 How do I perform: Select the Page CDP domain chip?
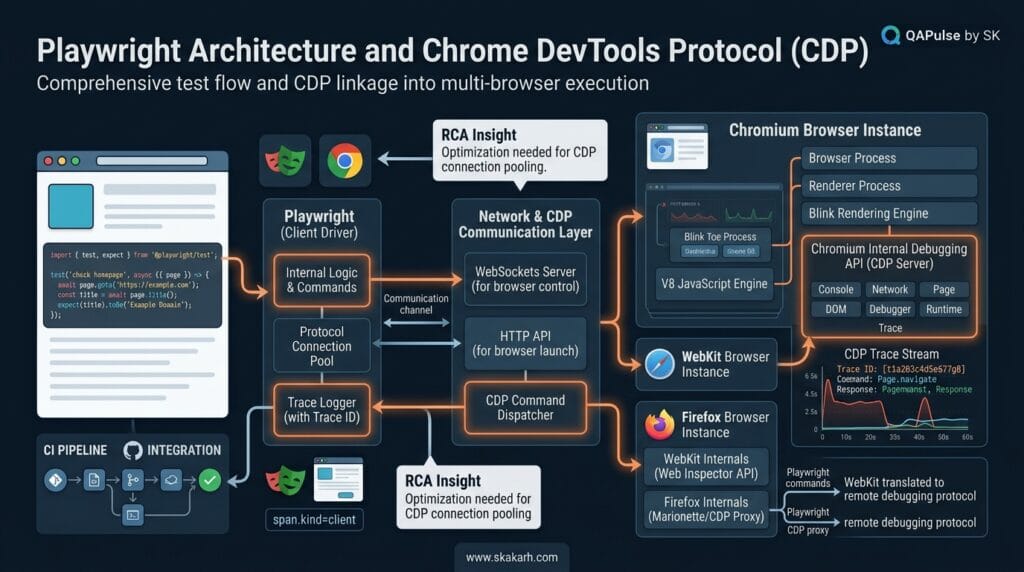coord(944,289)
